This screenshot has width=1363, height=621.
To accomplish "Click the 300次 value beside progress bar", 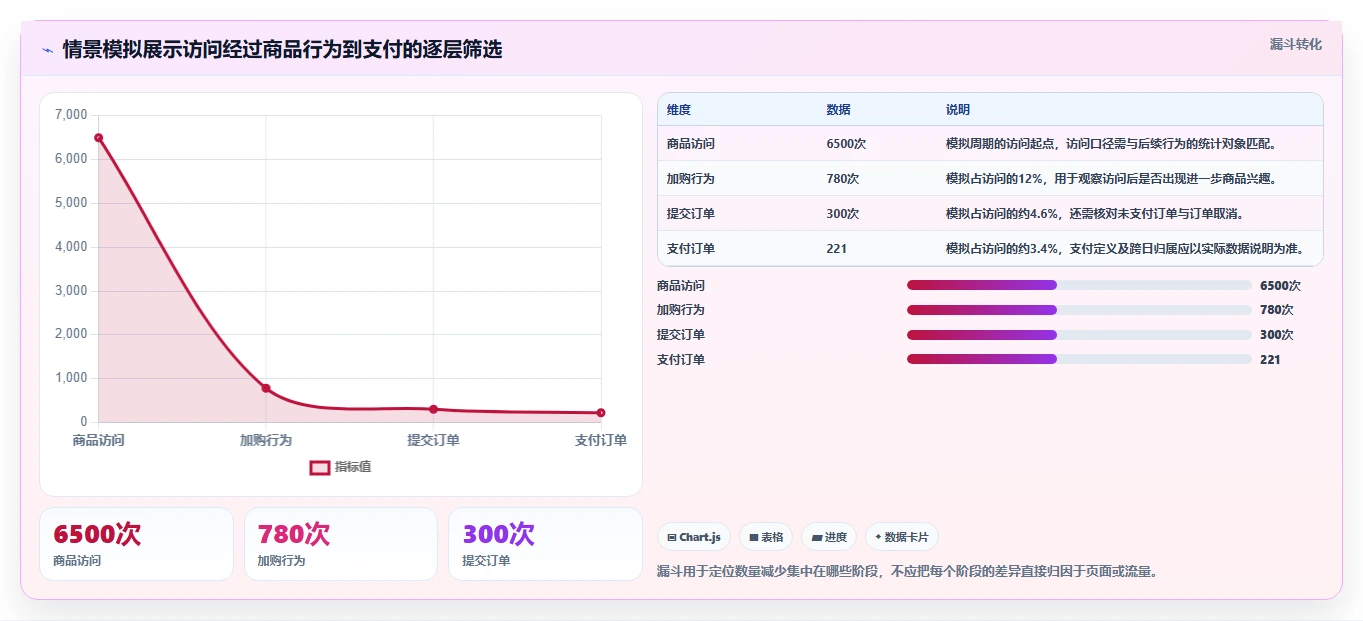I will tap(1277, 335).
